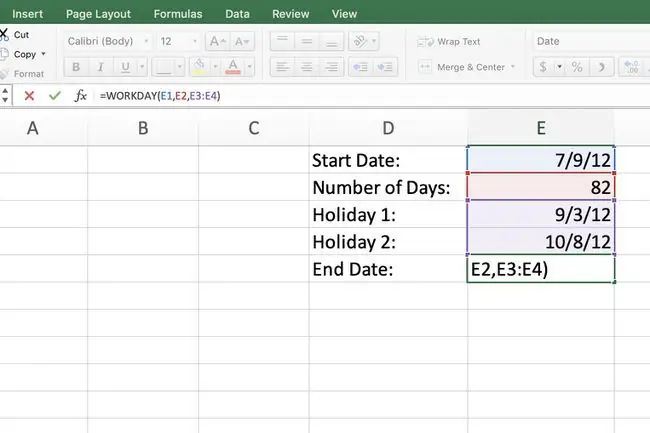Open the underline style dropdown arrow
The width and height of the screenshot is (650, 433).
click(x=142, y=67)
